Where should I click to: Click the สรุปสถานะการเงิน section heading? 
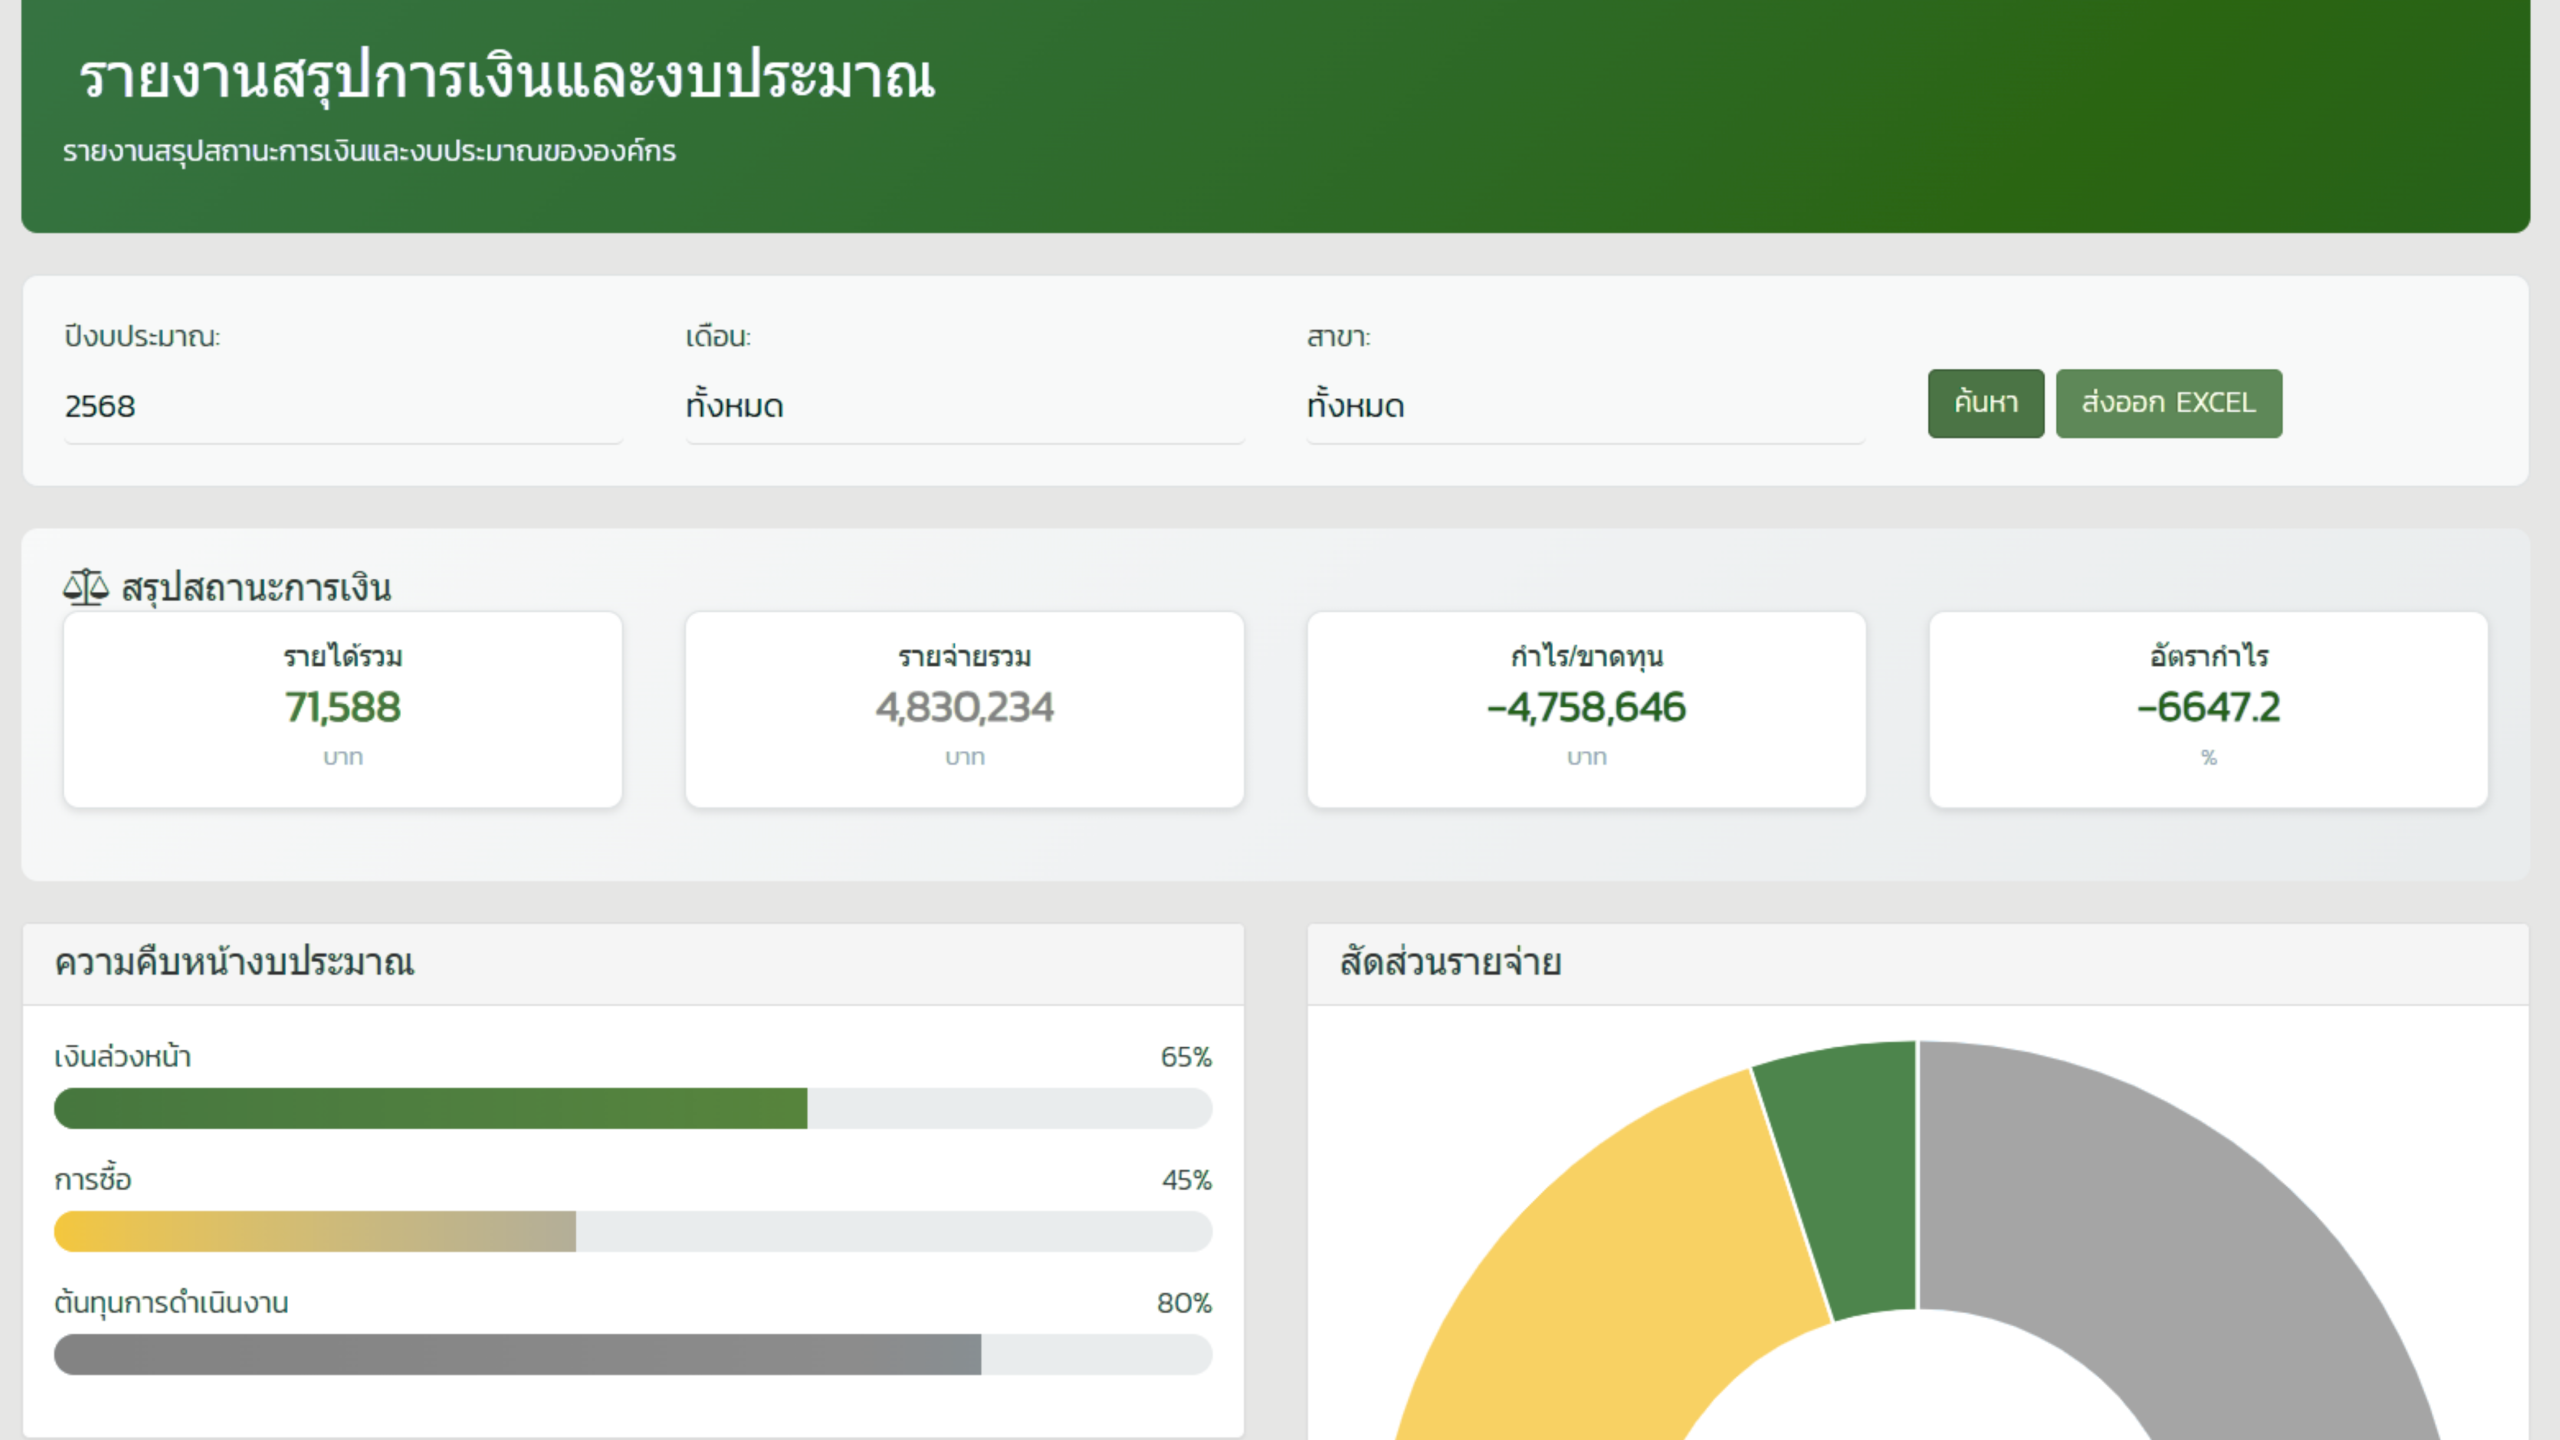click(256, 587)
